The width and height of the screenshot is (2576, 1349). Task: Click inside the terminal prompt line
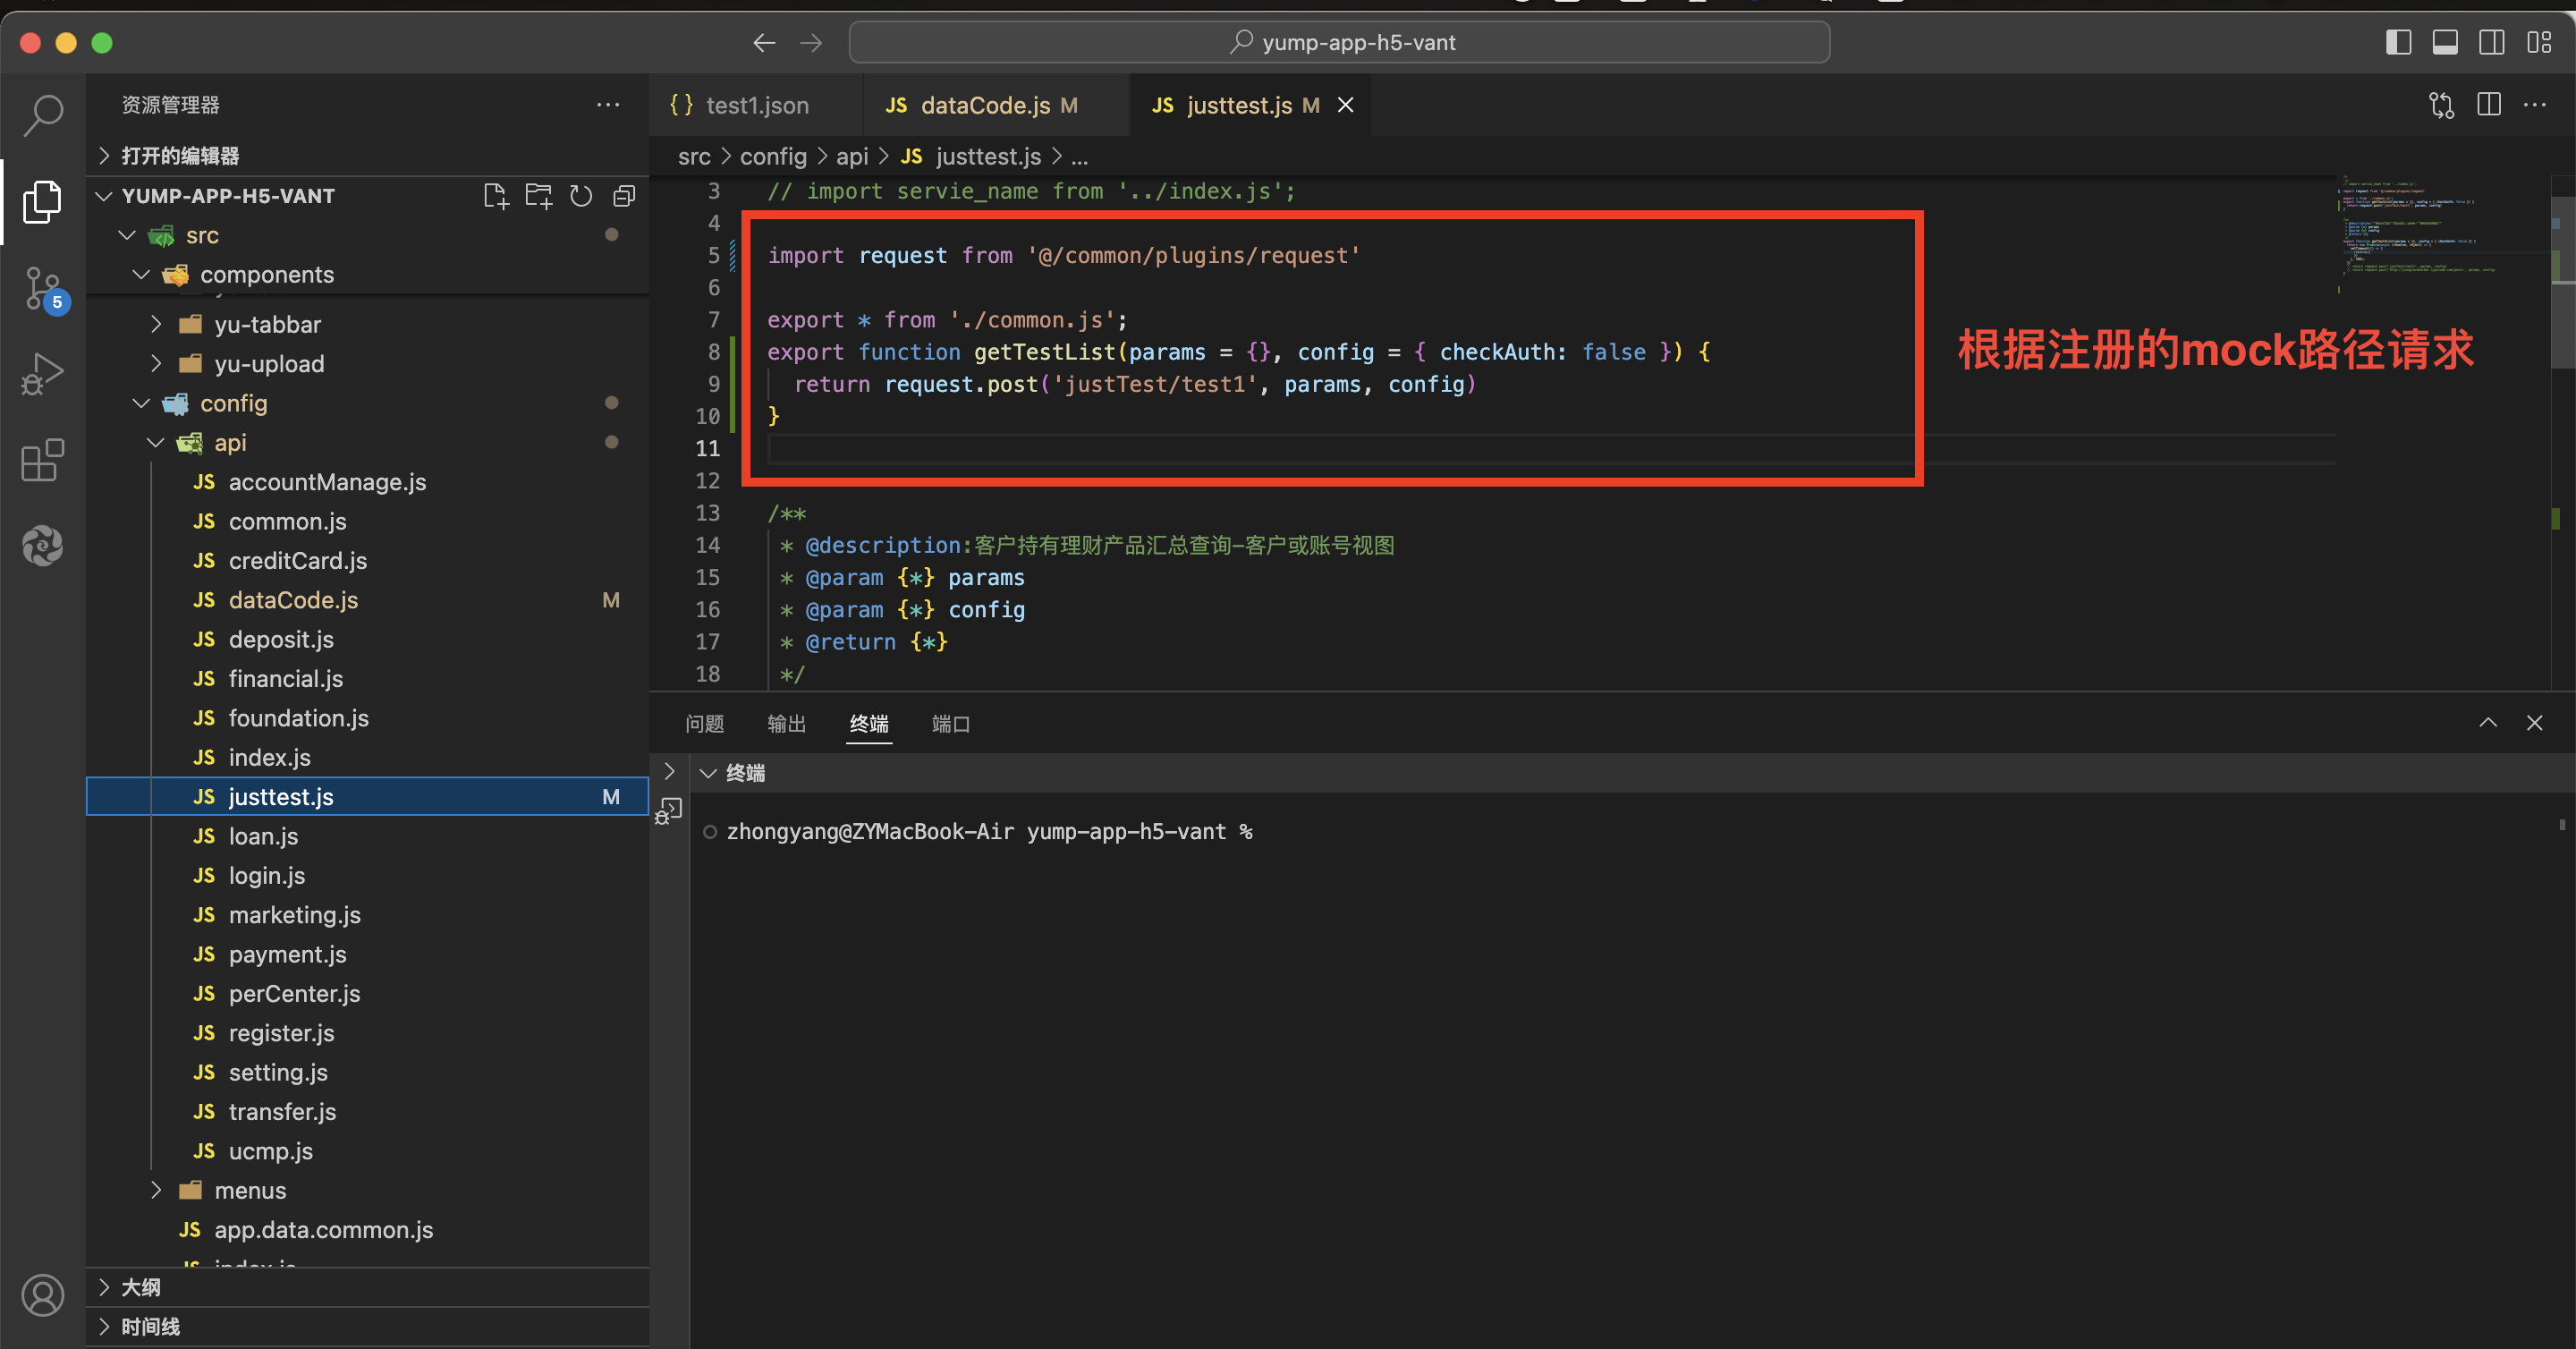pyautogui.click(x=989, y=832)
